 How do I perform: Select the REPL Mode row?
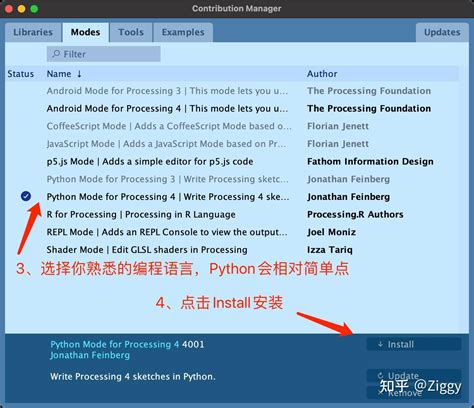[233, 232]
